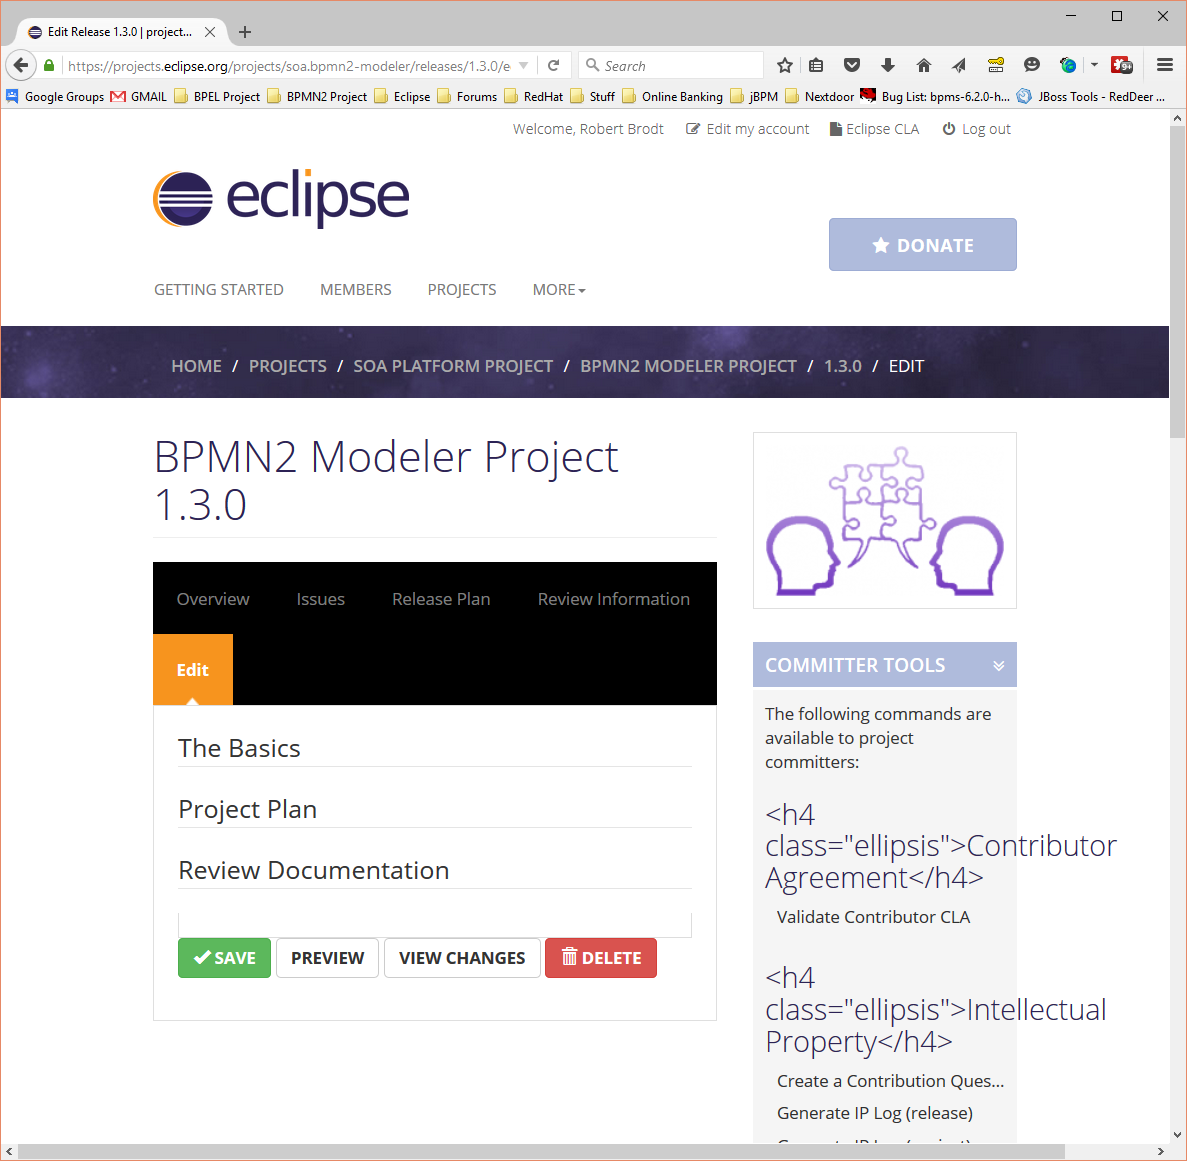
Task: Click the PREVIEW button
Action: (x=327, y=958)
